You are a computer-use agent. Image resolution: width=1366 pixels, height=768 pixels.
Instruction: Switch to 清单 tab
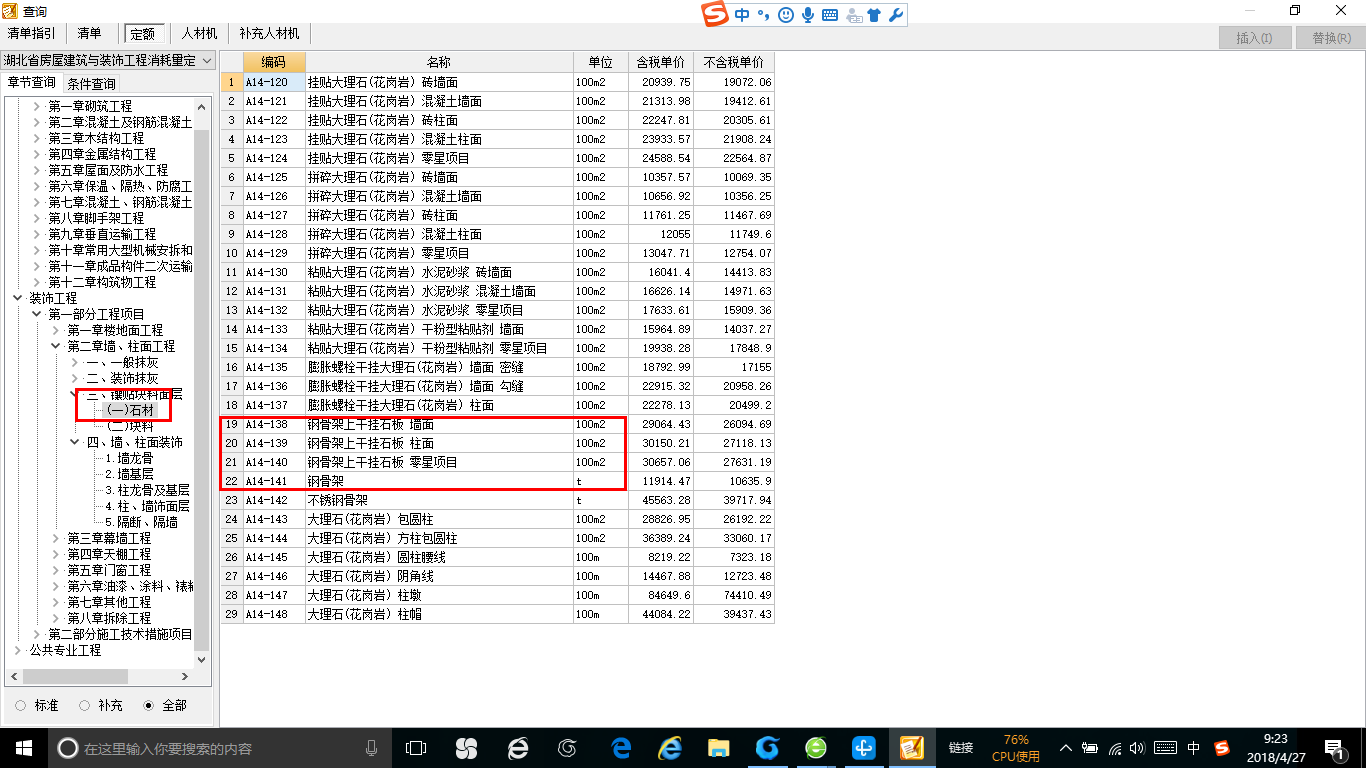click(90, 33)
